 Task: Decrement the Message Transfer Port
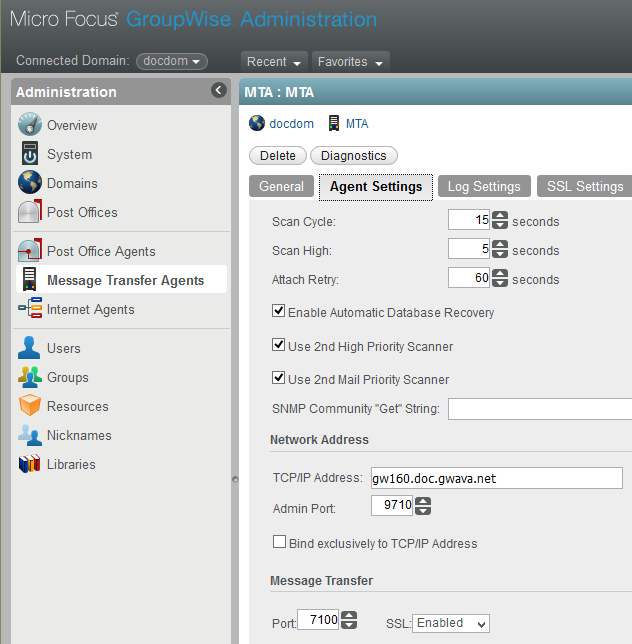click(349, 625)
